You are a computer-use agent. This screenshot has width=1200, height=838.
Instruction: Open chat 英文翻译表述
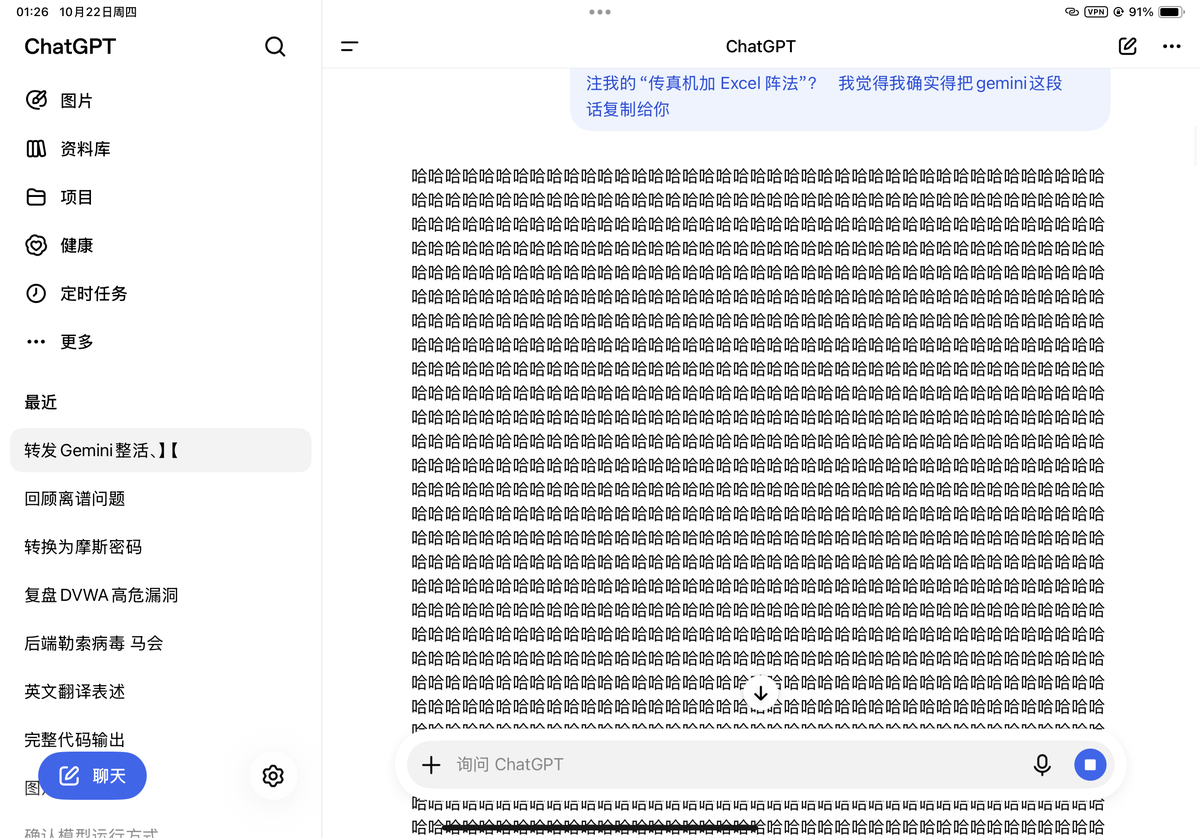coord(160,691)
